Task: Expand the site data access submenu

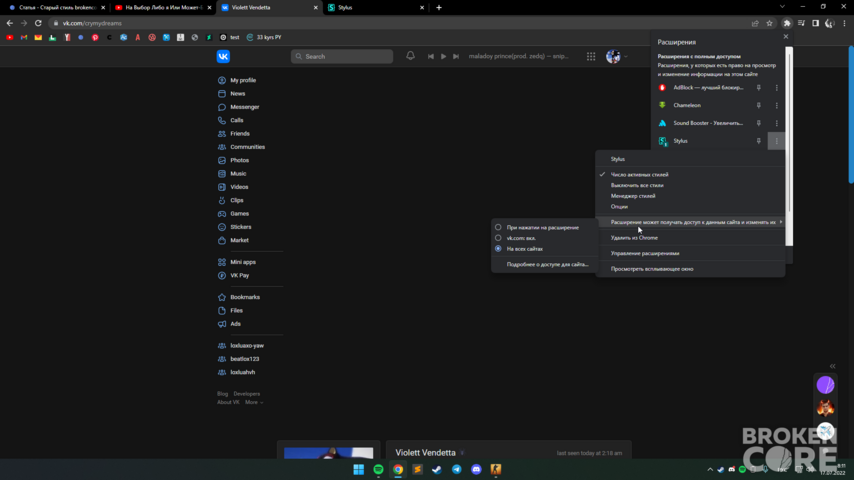Action: coord(690,222)
